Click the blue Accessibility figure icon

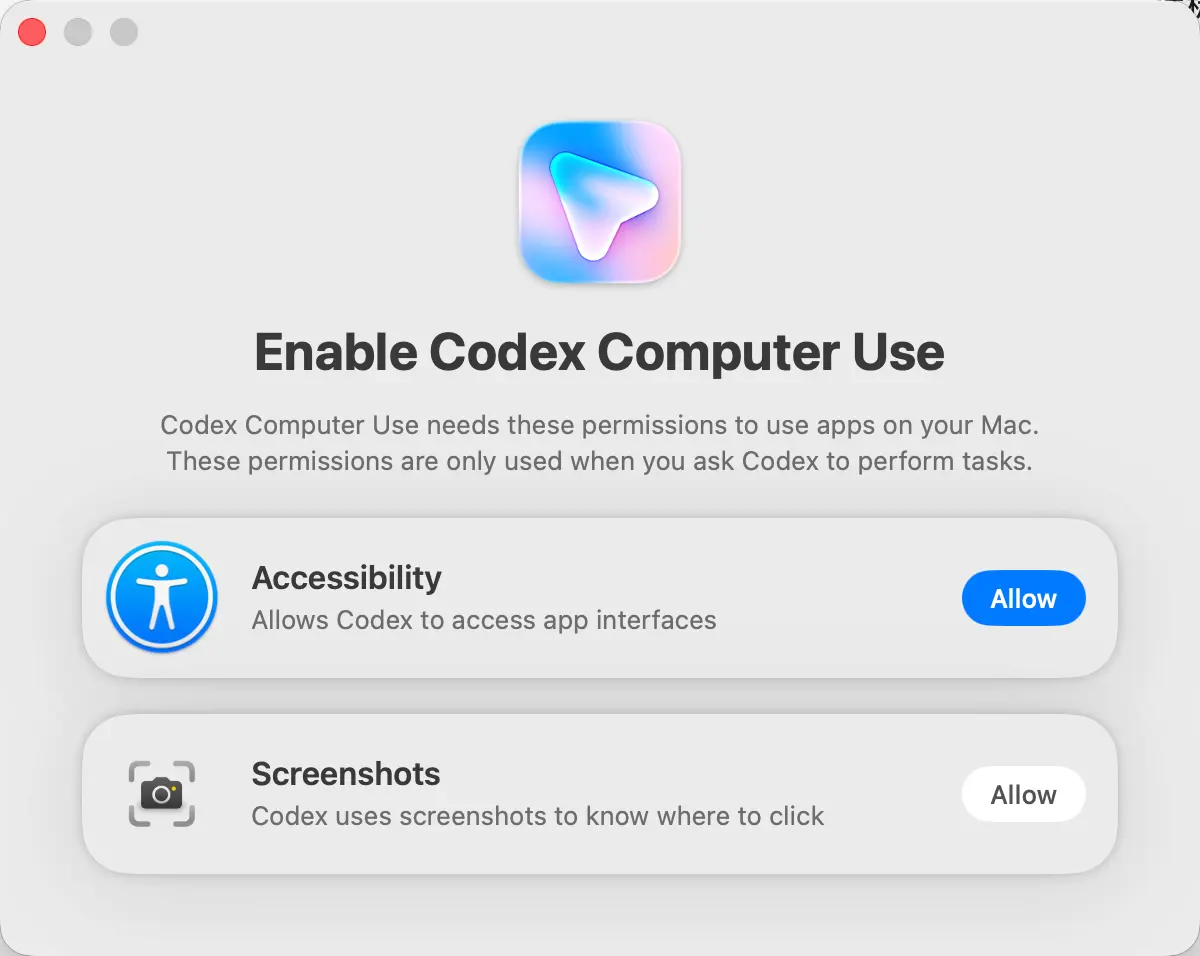(162, 597)
